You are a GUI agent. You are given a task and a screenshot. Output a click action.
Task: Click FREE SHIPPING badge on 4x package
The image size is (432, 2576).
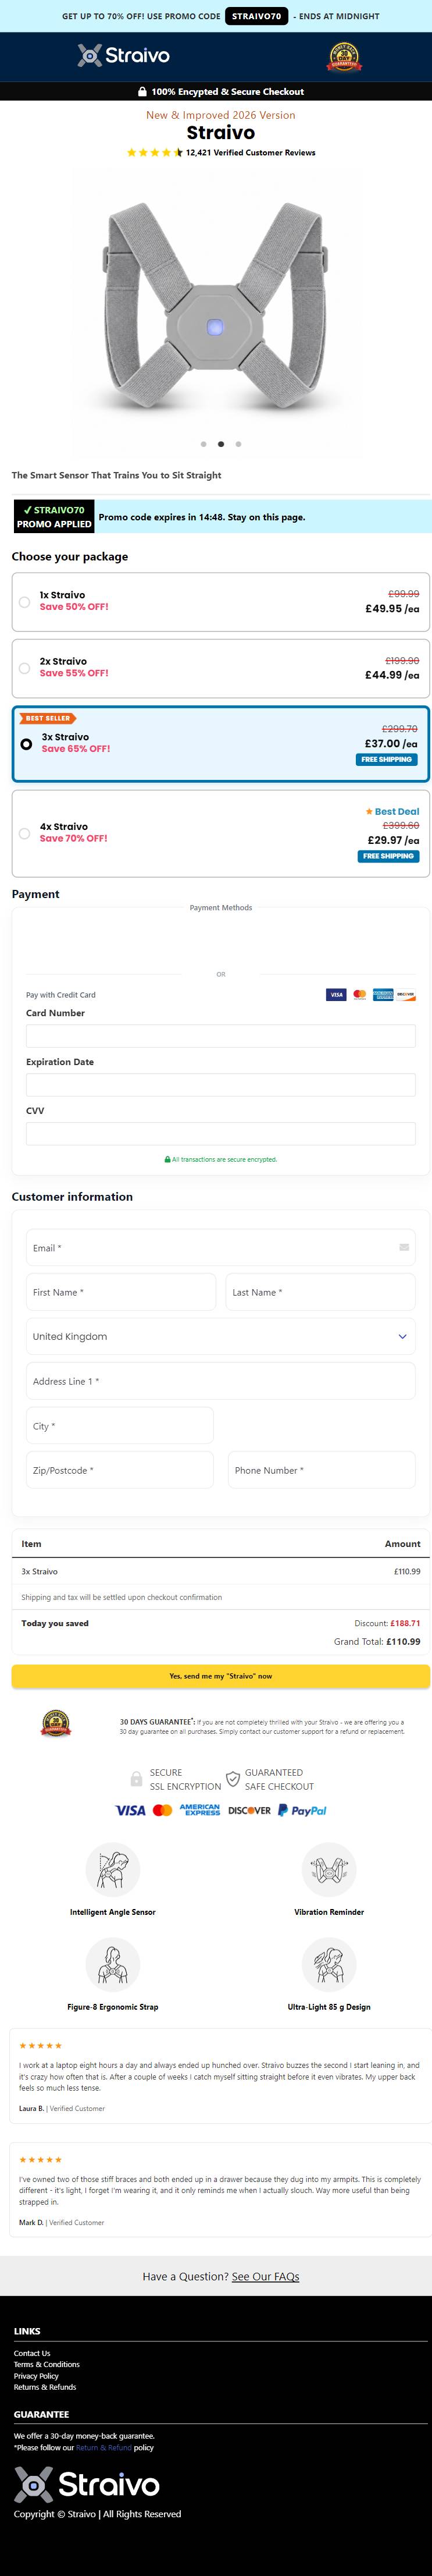tap(388, 856)
